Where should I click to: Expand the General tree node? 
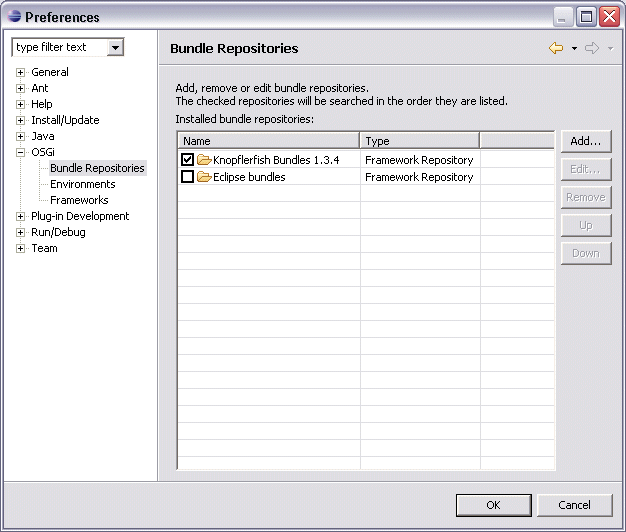(x=20, y=72)
